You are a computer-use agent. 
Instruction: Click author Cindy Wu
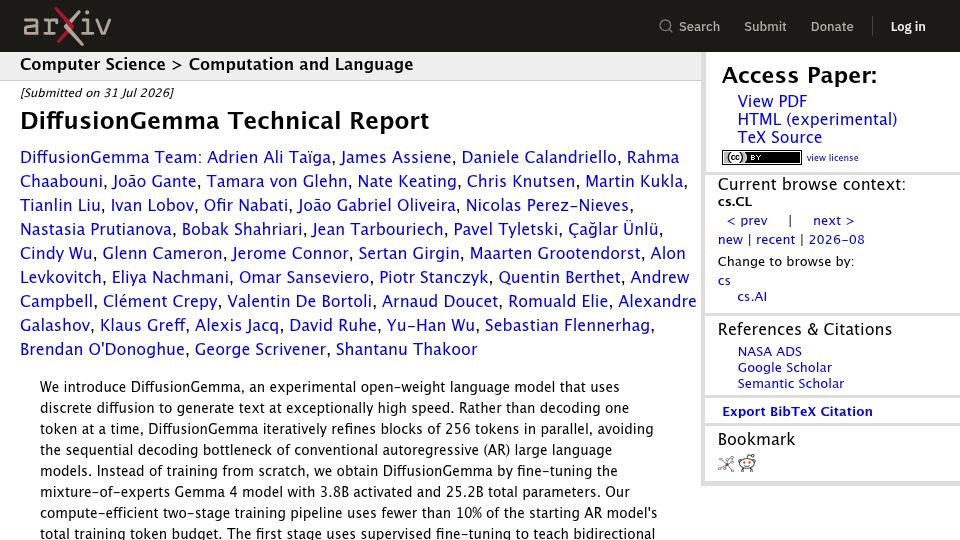coord(56,253)
